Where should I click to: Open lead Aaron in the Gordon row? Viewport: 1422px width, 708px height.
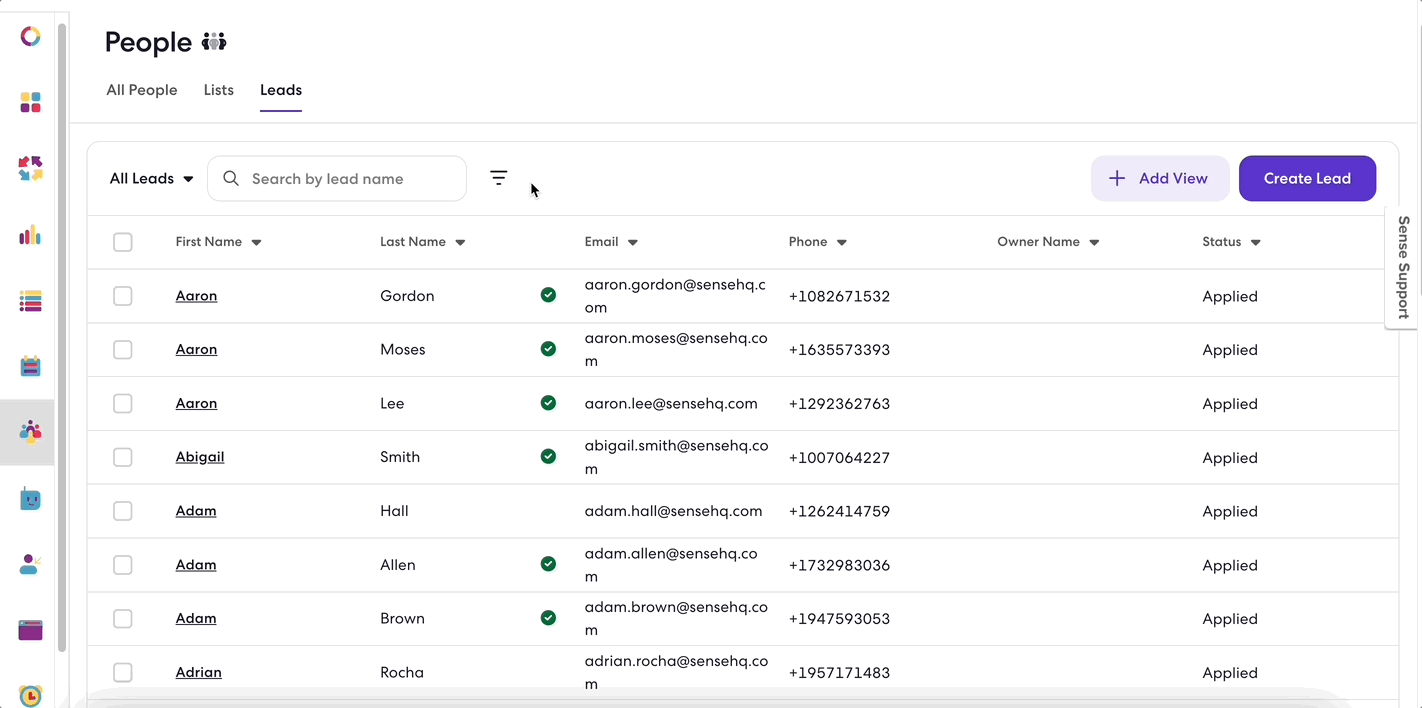pyautogui.click(x=196, y=296)
